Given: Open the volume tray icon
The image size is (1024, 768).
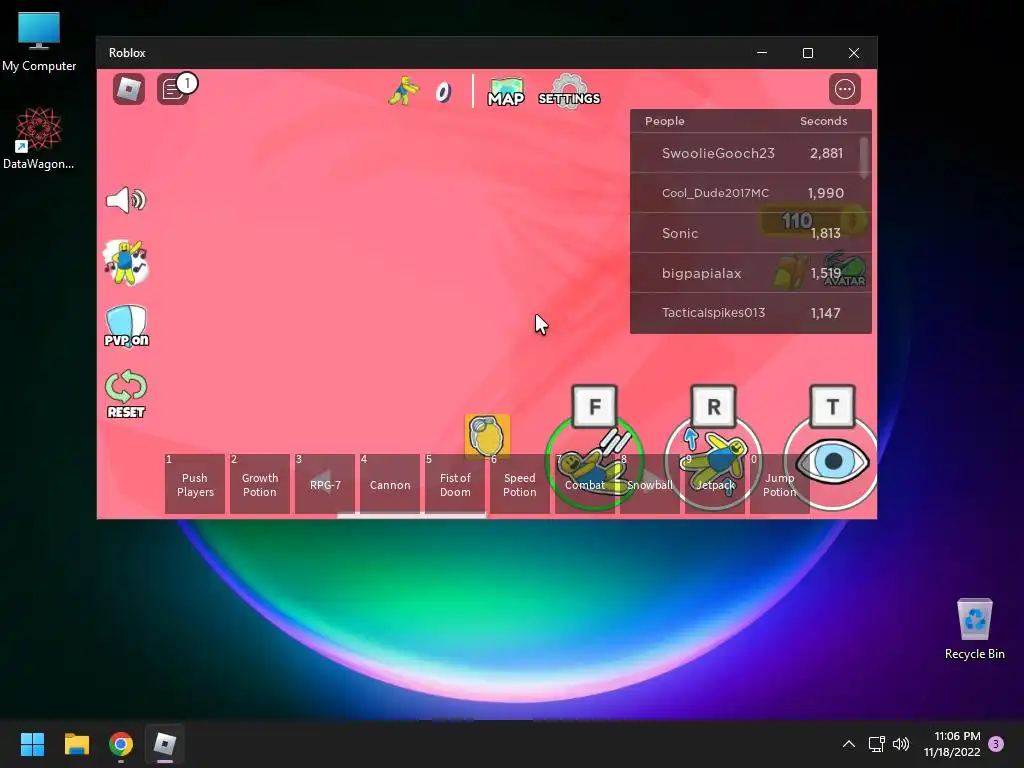Looking at the screenshot, I should 901,744.
